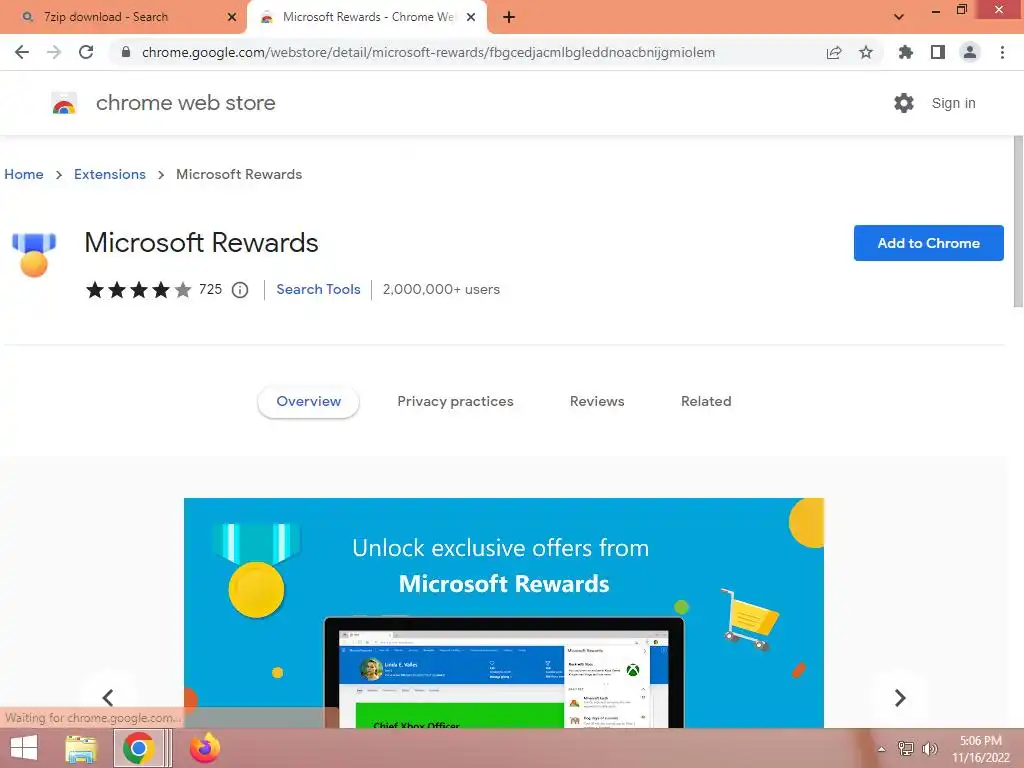1024x768 pixels.
Task: Show rating info via the circled i icon
Action: click(240, 289)
